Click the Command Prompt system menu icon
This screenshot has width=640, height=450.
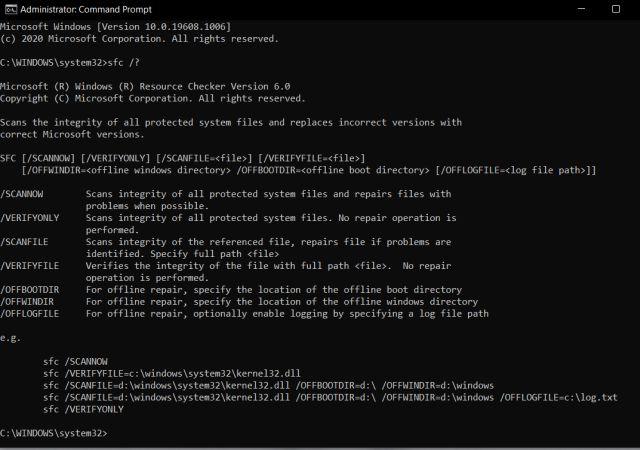tap(10, 10)
